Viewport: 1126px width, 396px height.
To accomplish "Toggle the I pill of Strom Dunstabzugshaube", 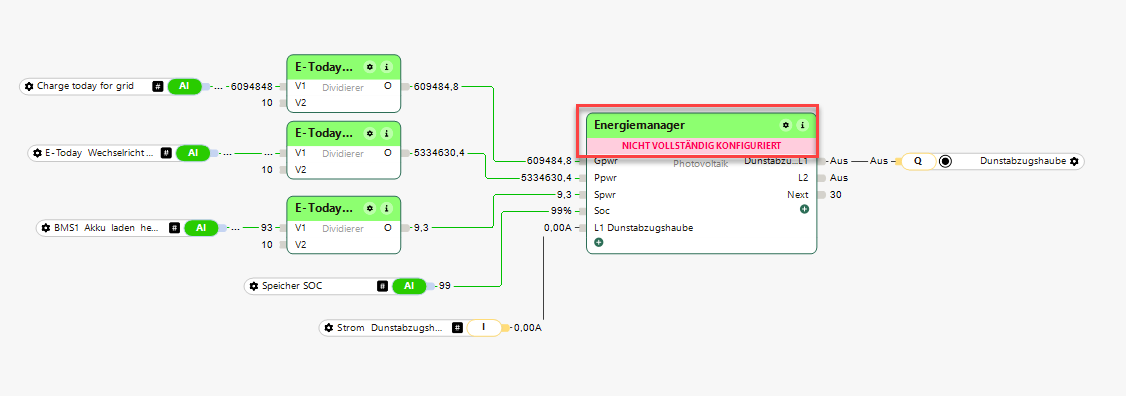I will tap(483, 328).
